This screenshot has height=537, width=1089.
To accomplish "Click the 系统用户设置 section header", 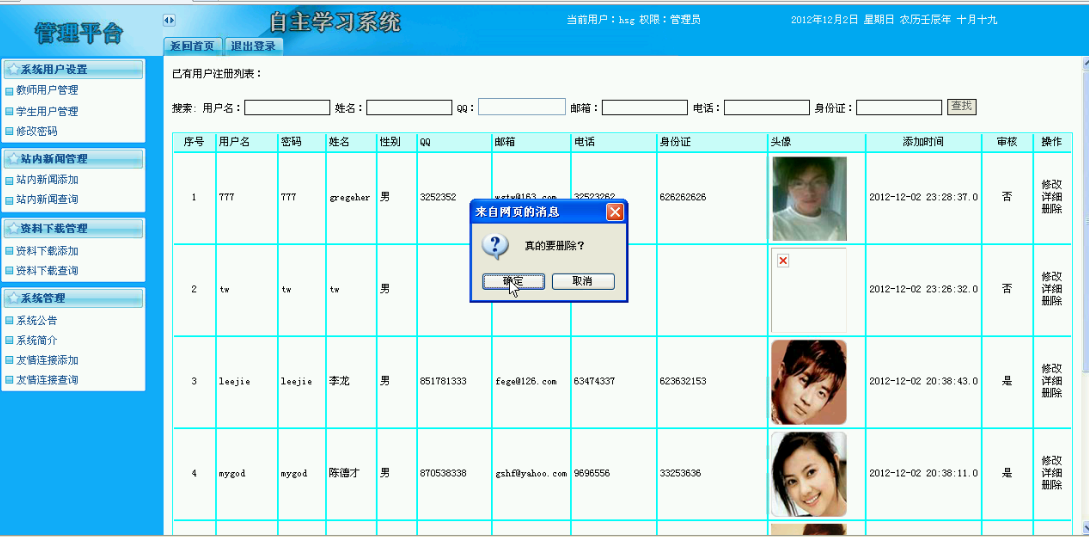I will point(74,69).
